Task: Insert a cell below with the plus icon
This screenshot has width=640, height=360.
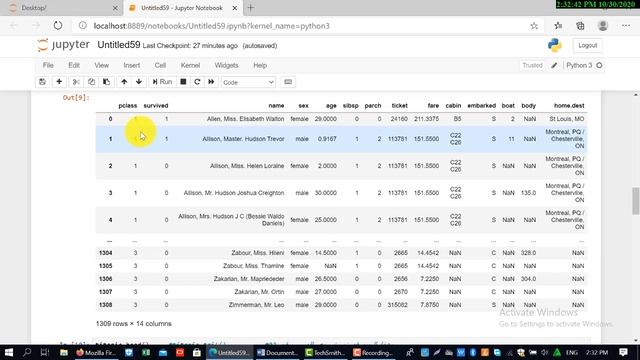Action: coord(59,82)
